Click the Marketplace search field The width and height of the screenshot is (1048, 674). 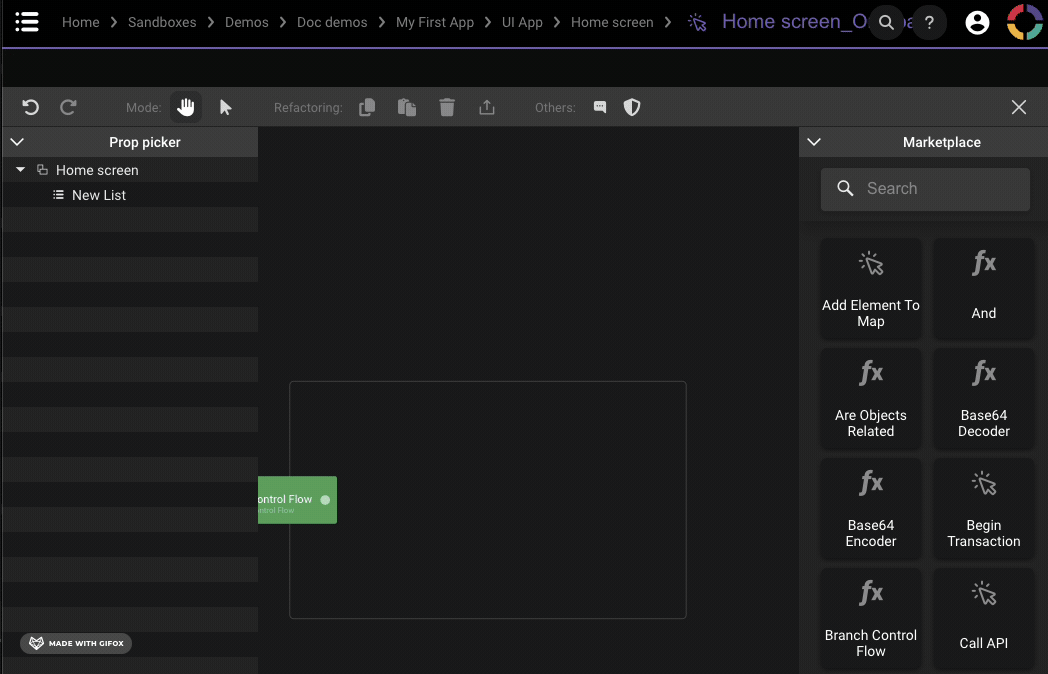pos(925,188)
